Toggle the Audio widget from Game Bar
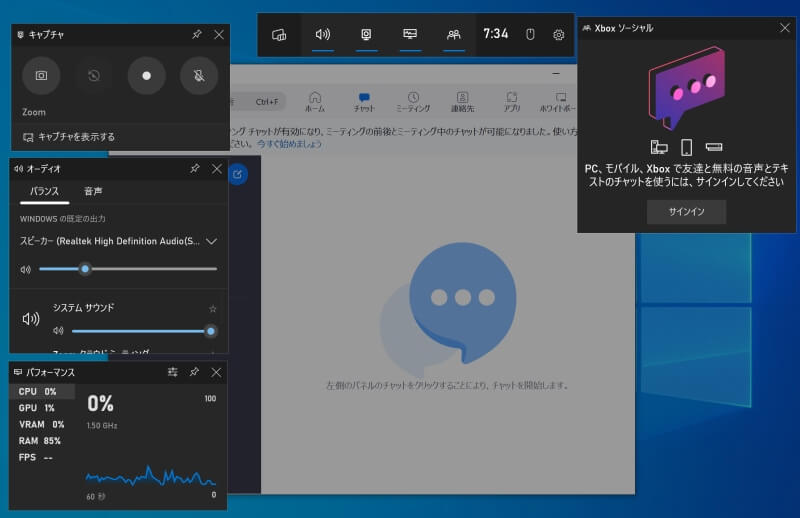The height and width of the screenshot is (518, 800). pyautogui.click(x=322, y=34)
